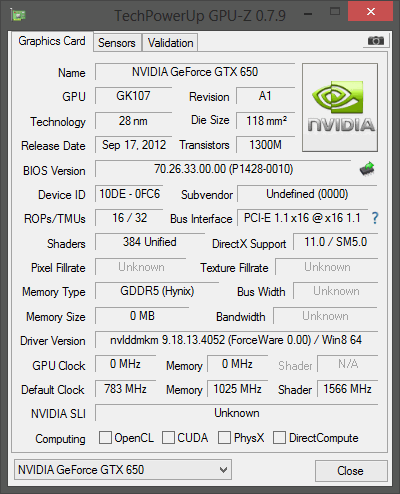The height and width of the screenshot is (494, 400).
Task: Click the GPU-Z app icon in title bar
Action: click(18, 15)
